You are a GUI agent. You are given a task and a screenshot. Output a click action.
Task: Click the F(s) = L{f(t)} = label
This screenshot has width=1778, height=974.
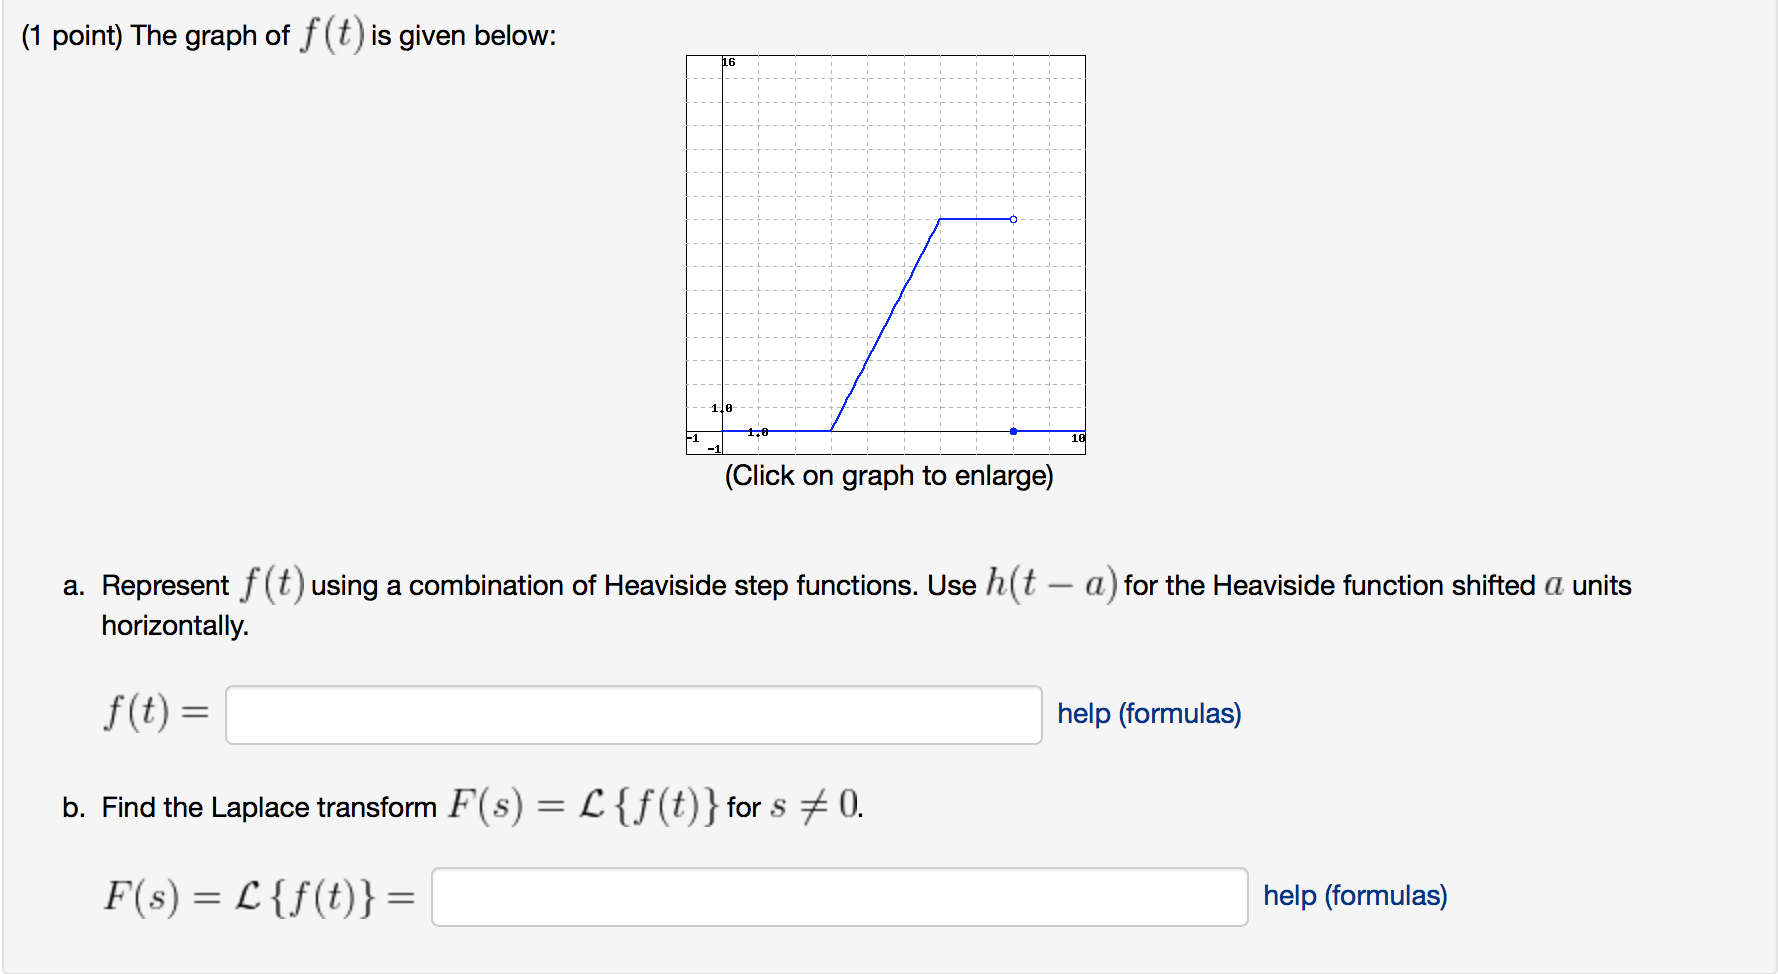point(260,896)
